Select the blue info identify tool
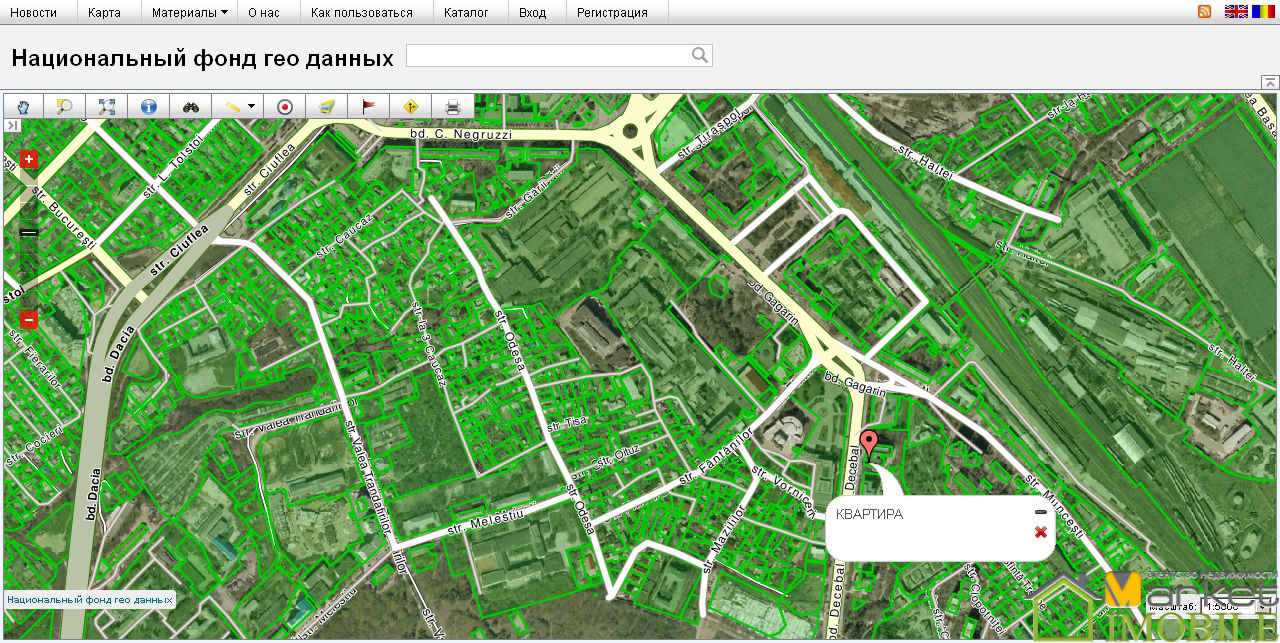The image size is (1280, 643). [x=149, y=107]
